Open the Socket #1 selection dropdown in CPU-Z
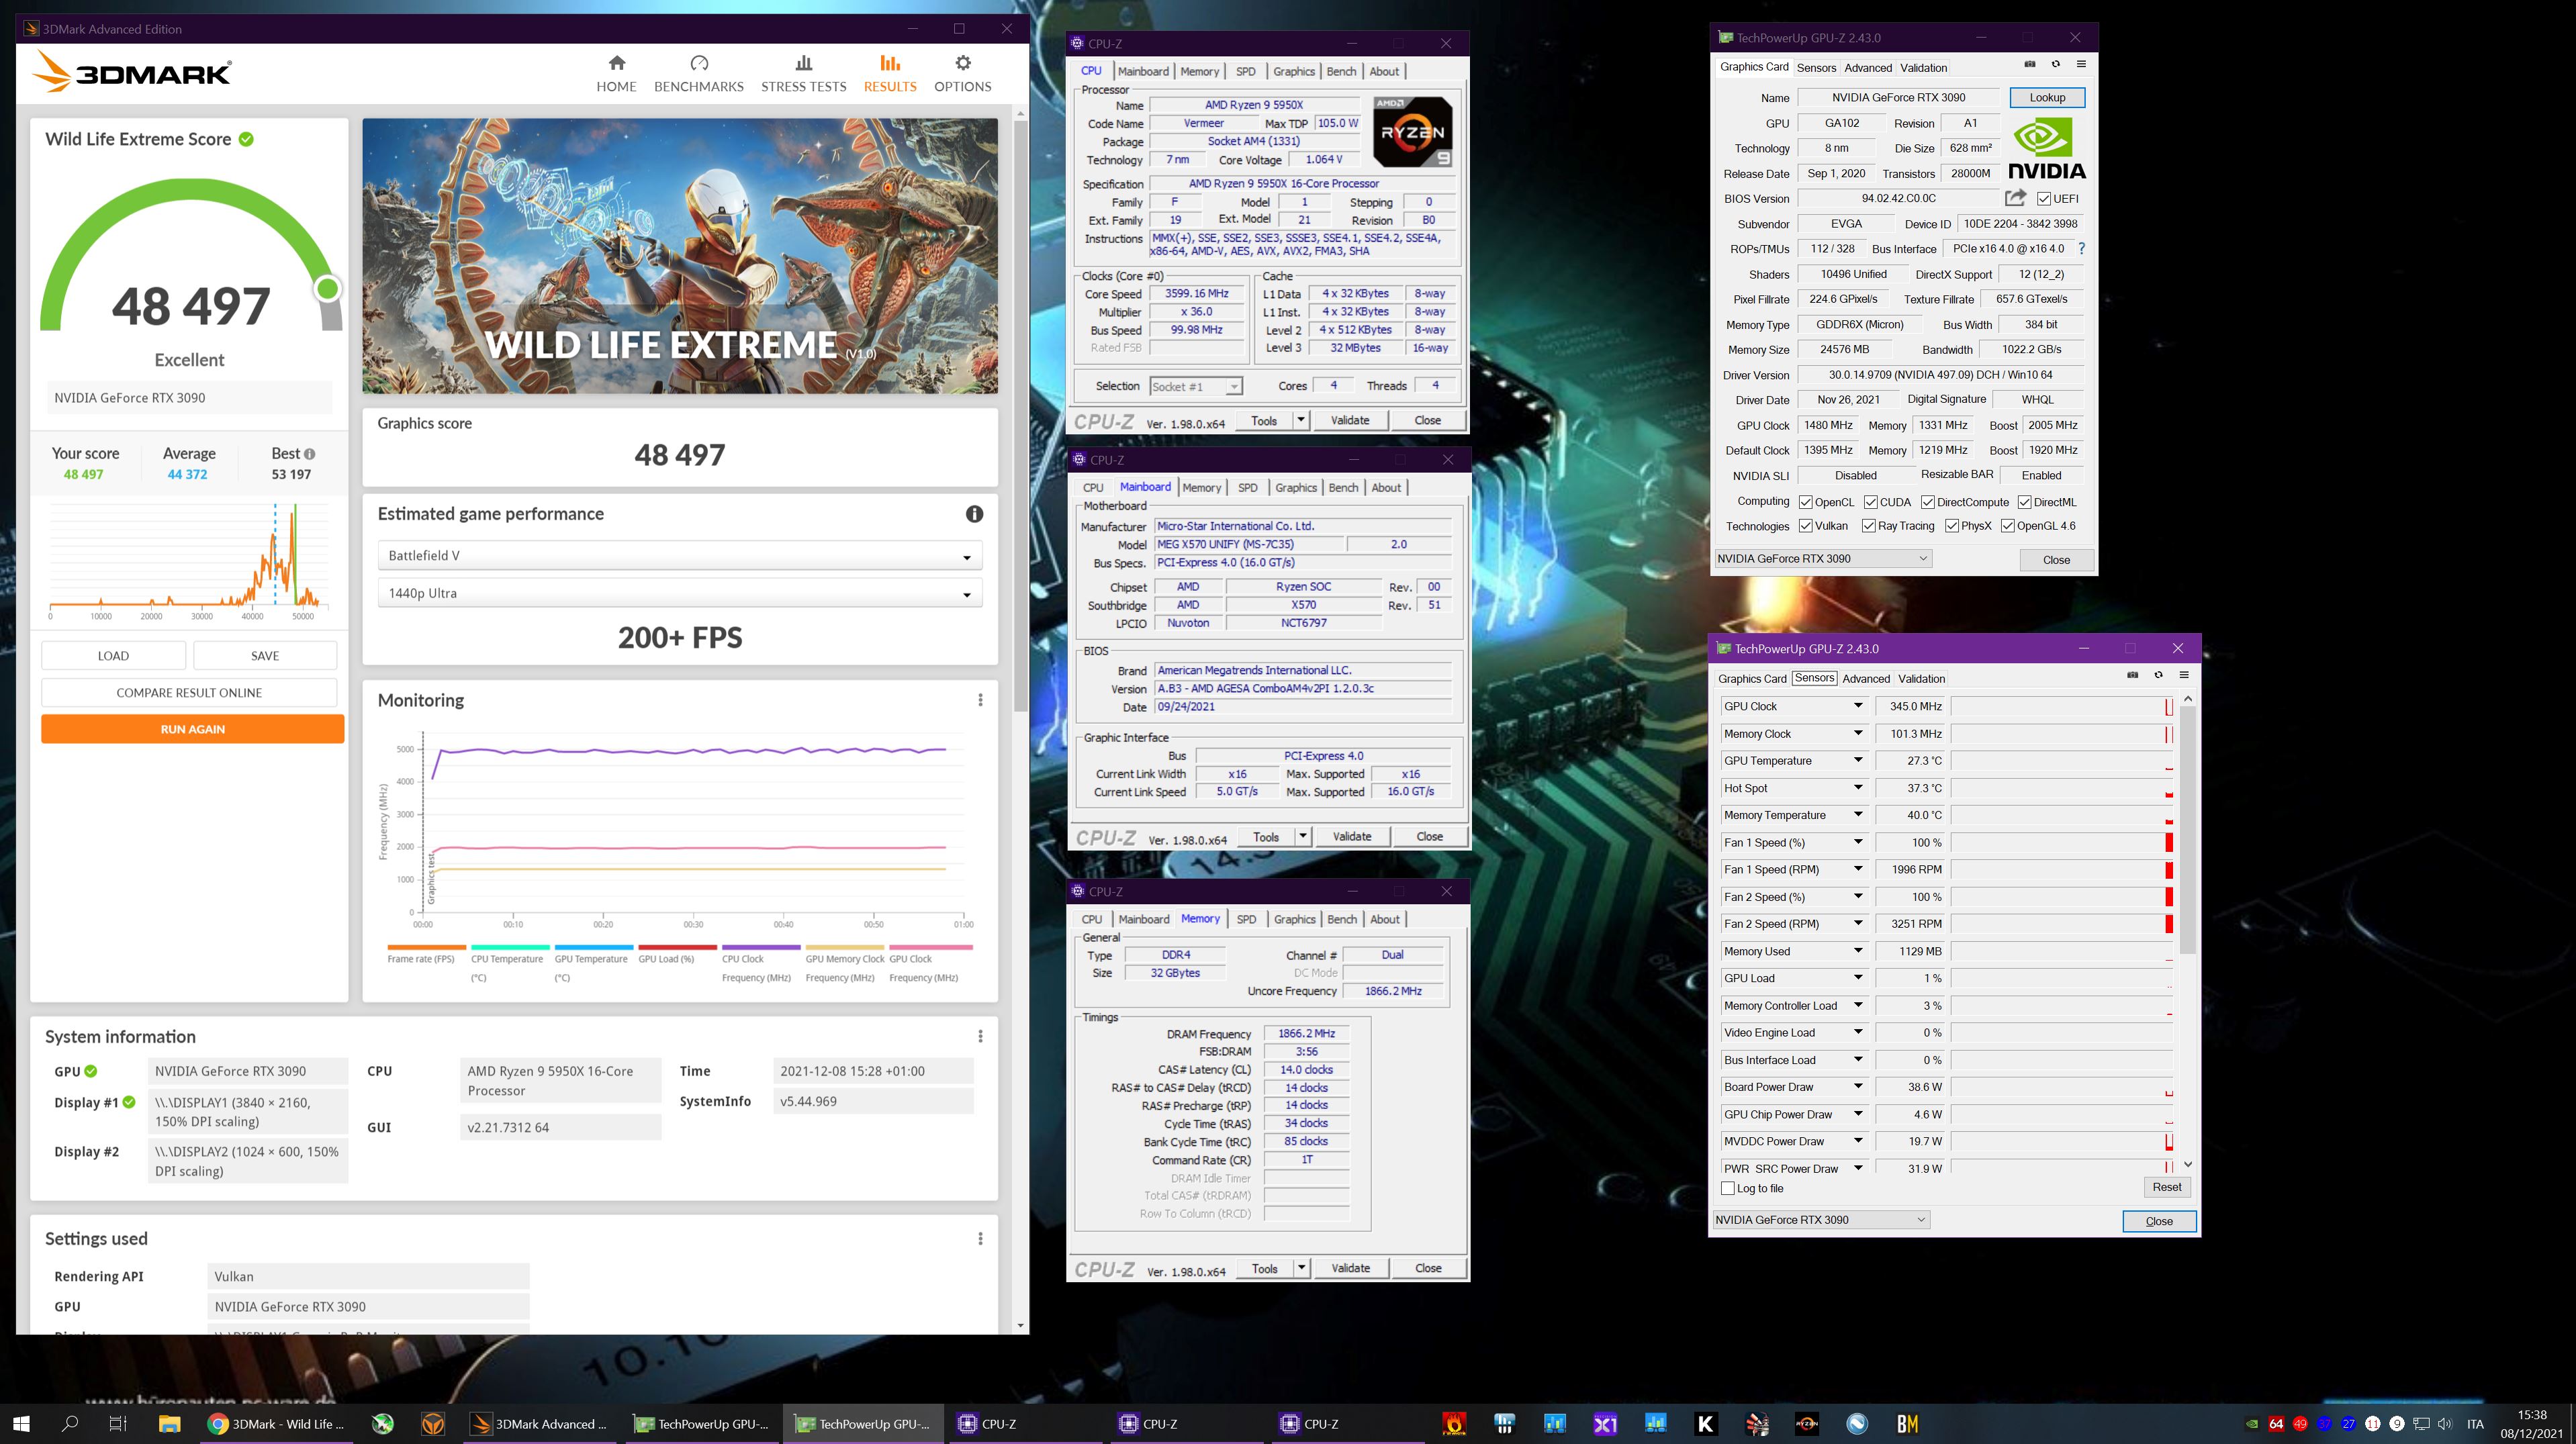Screen dimensions: 2576x1444 (x=1195, y=386)
